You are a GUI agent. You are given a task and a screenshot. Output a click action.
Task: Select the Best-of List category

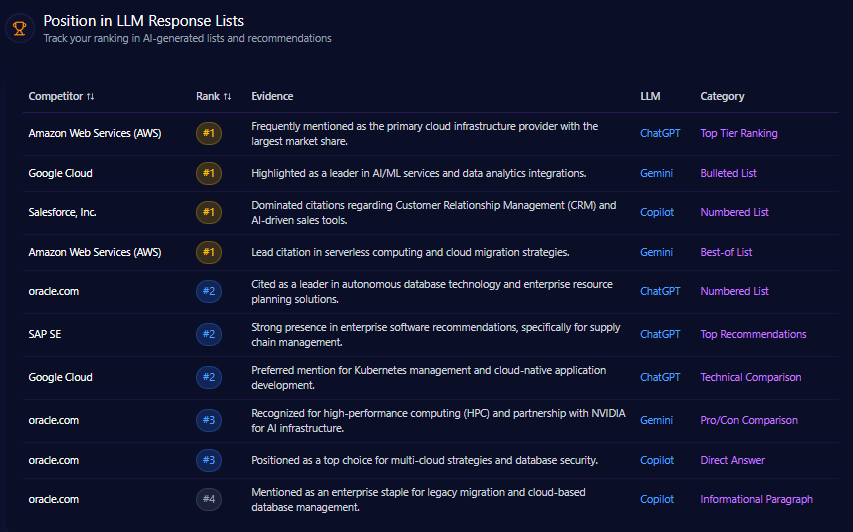[x=726, y=252]
